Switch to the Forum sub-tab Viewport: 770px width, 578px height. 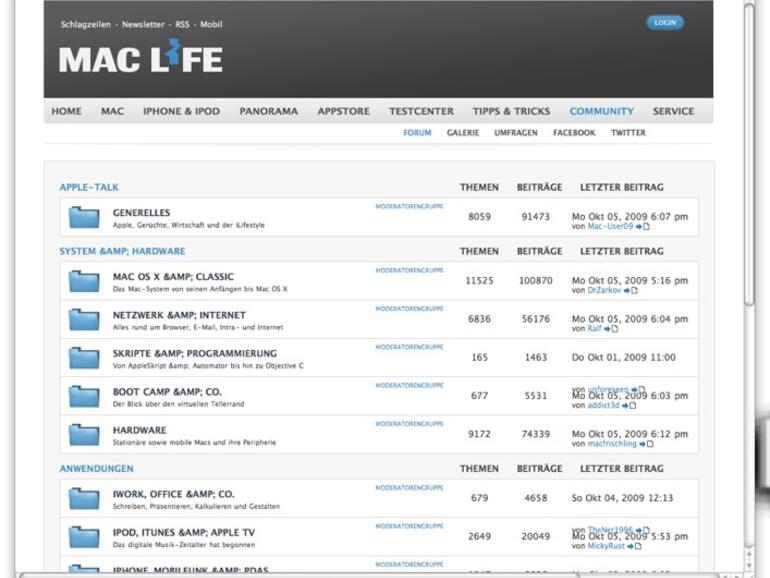[417, 133]
